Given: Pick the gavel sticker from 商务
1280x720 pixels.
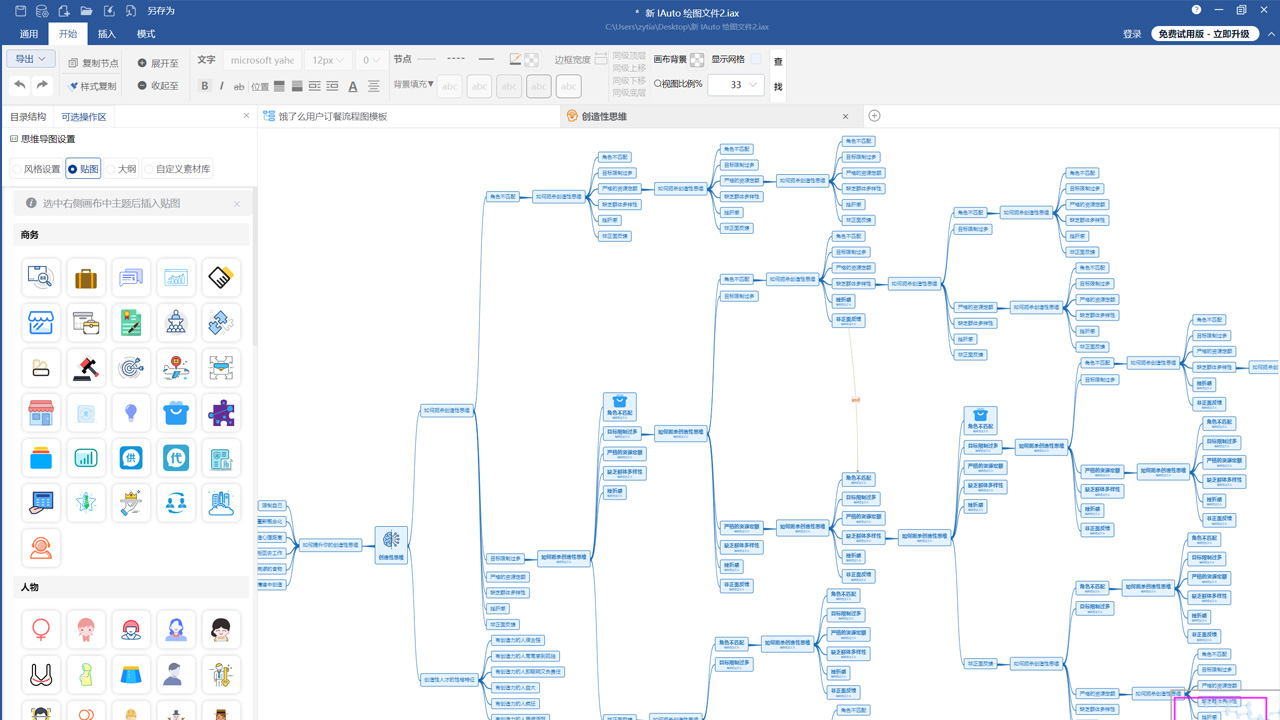Looking at the screenshot, I should click(x=86, y=368).
